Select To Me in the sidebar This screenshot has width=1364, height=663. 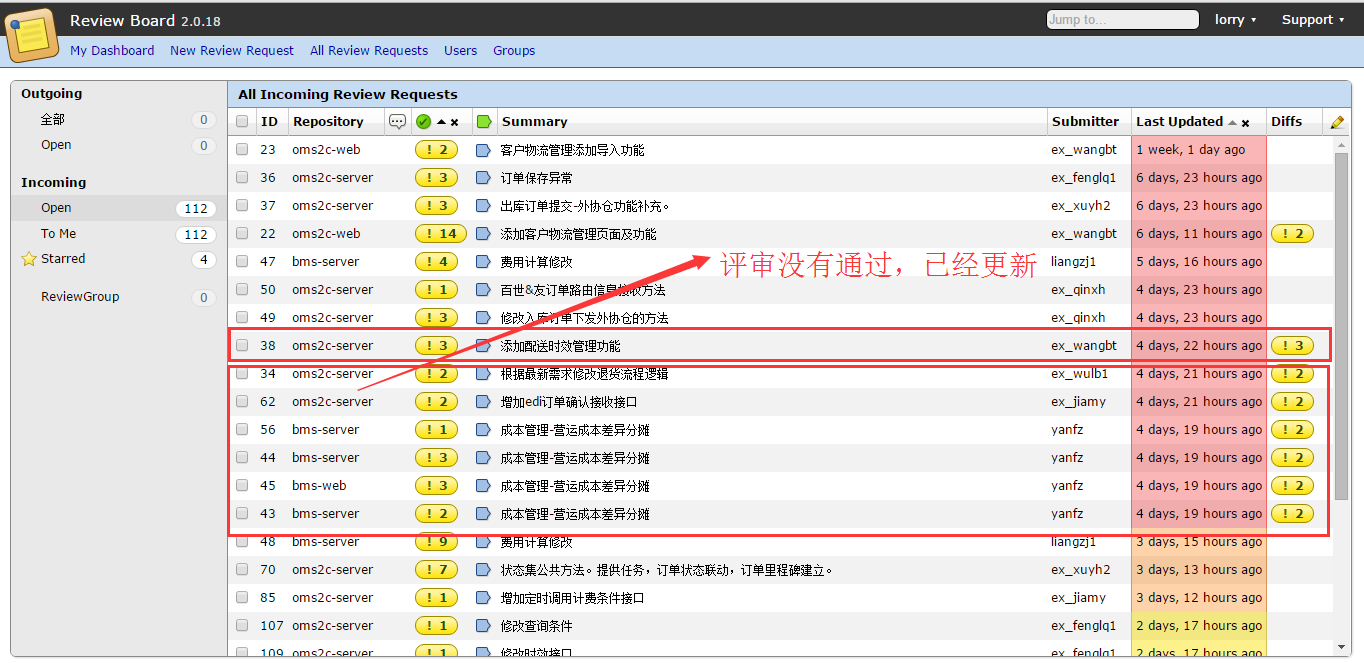pos(120,234)
